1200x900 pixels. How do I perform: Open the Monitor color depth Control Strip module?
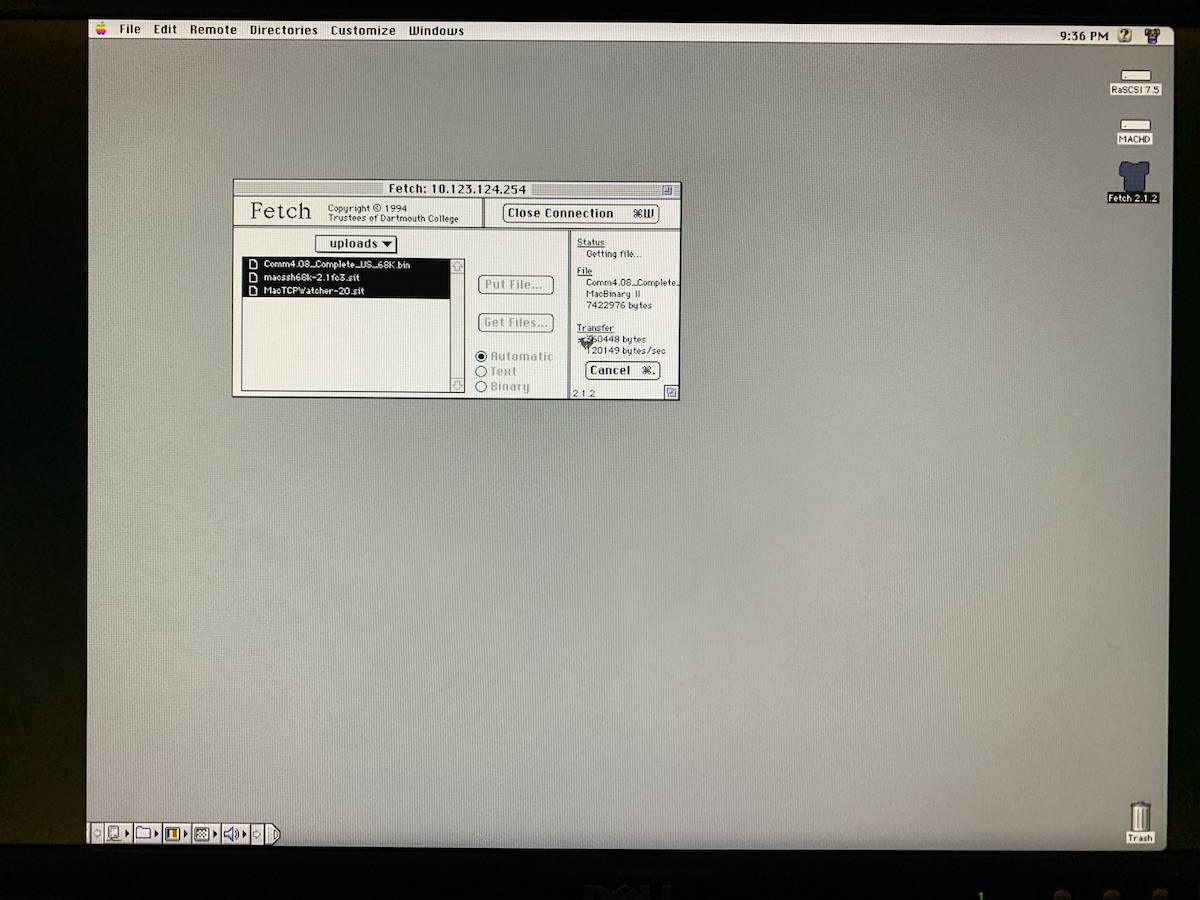tap(175, 833)
